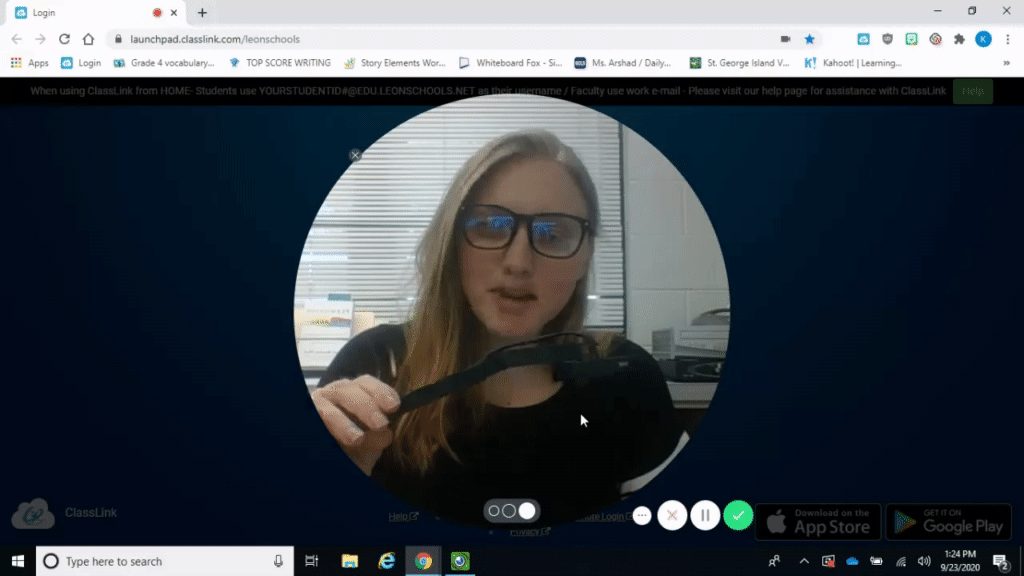
Task: Click the Help link in the footer
Action: tap(403, 517)
